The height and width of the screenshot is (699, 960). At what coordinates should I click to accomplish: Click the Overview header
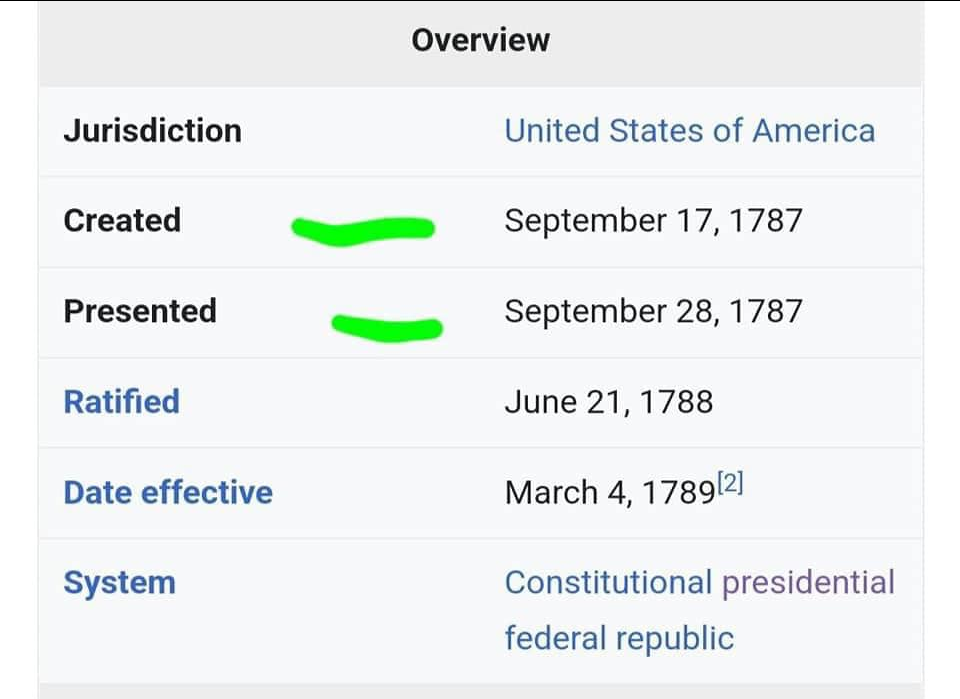[x=480, y=40]
